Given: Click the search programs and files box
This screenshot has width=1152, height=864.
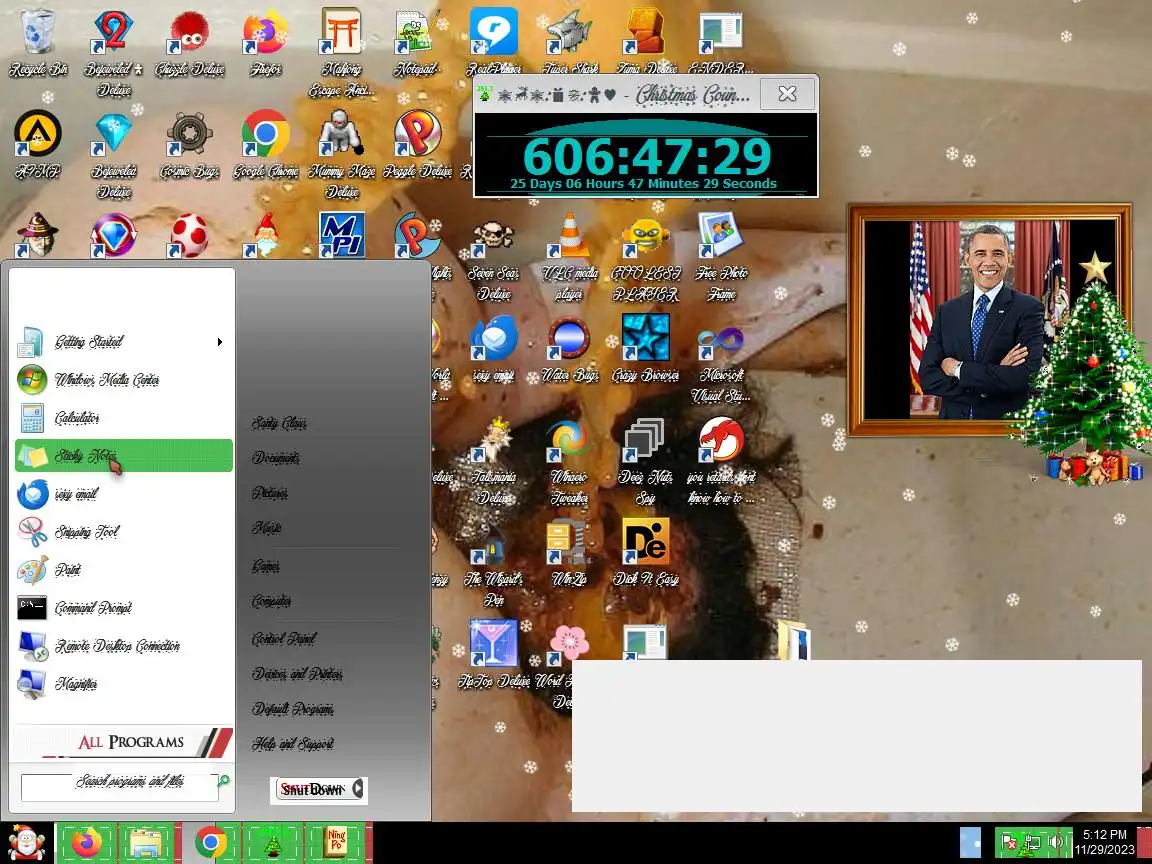Looking at the screenshot, I should click(x=120, y=788).
